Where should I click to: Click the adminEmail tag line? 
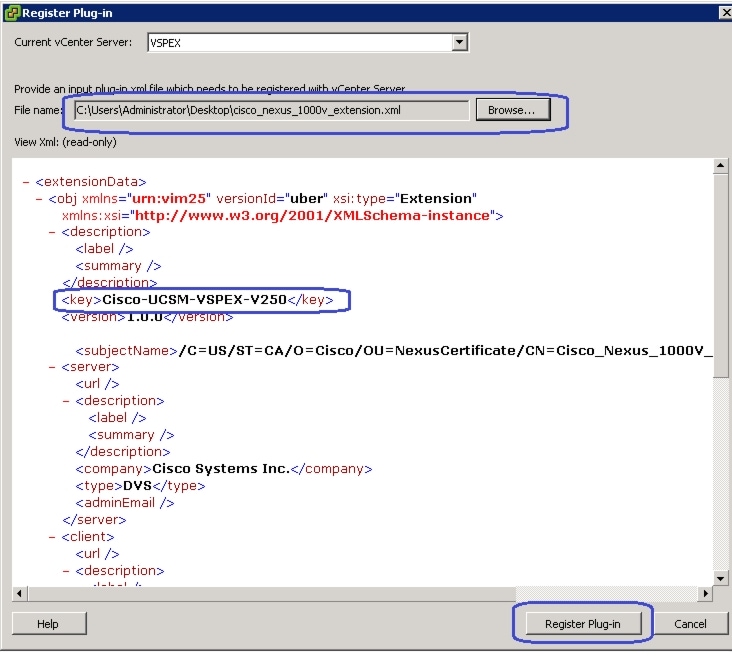(x=125, y=503)
